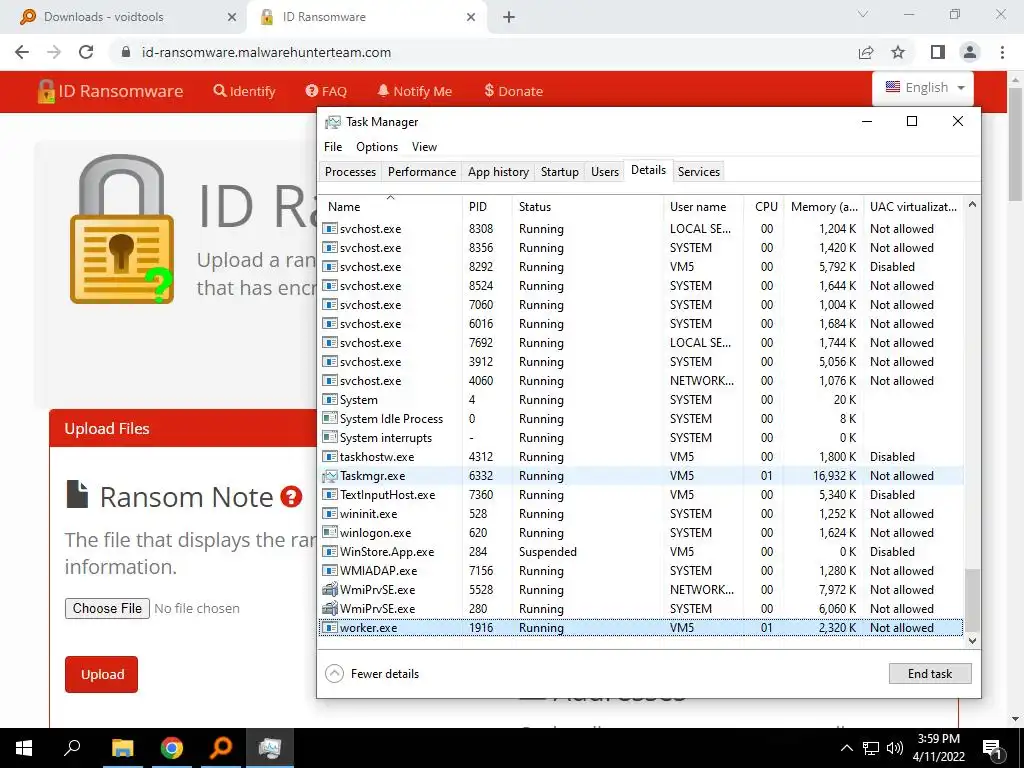The width and height of the screenshot is (1024, 768).
Task: Open the English language dropdown
Action: [923, 88]
